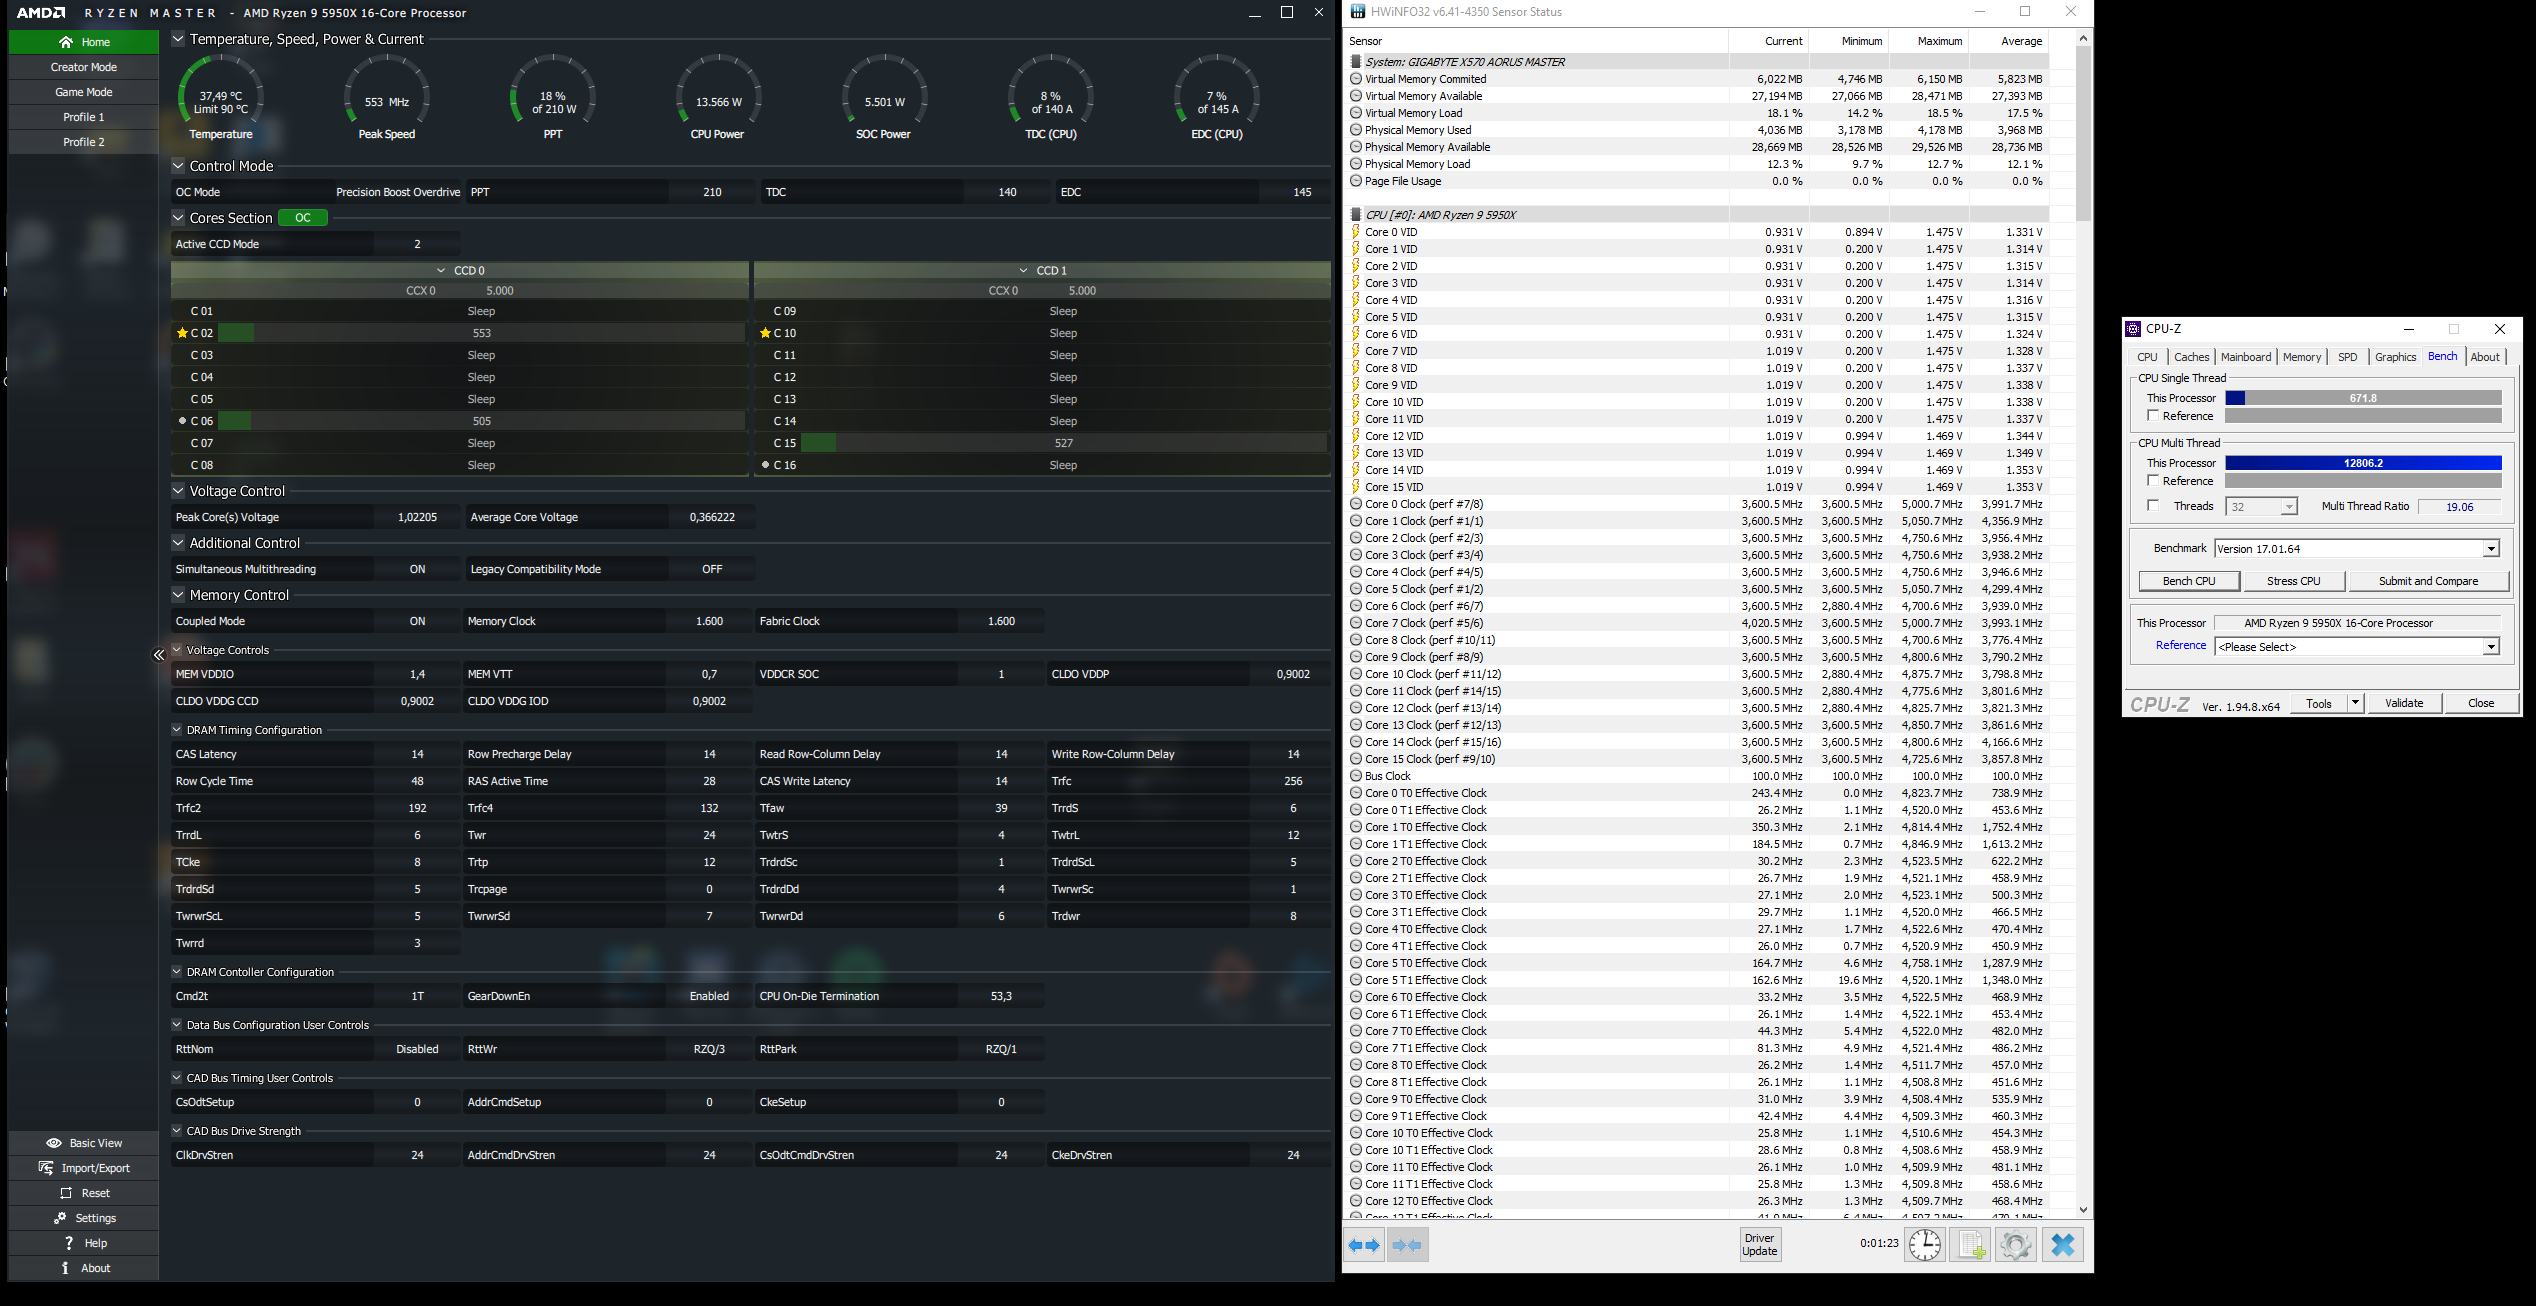
Task: Click the C 15 core speed bar
Action: click(1064, 443)
